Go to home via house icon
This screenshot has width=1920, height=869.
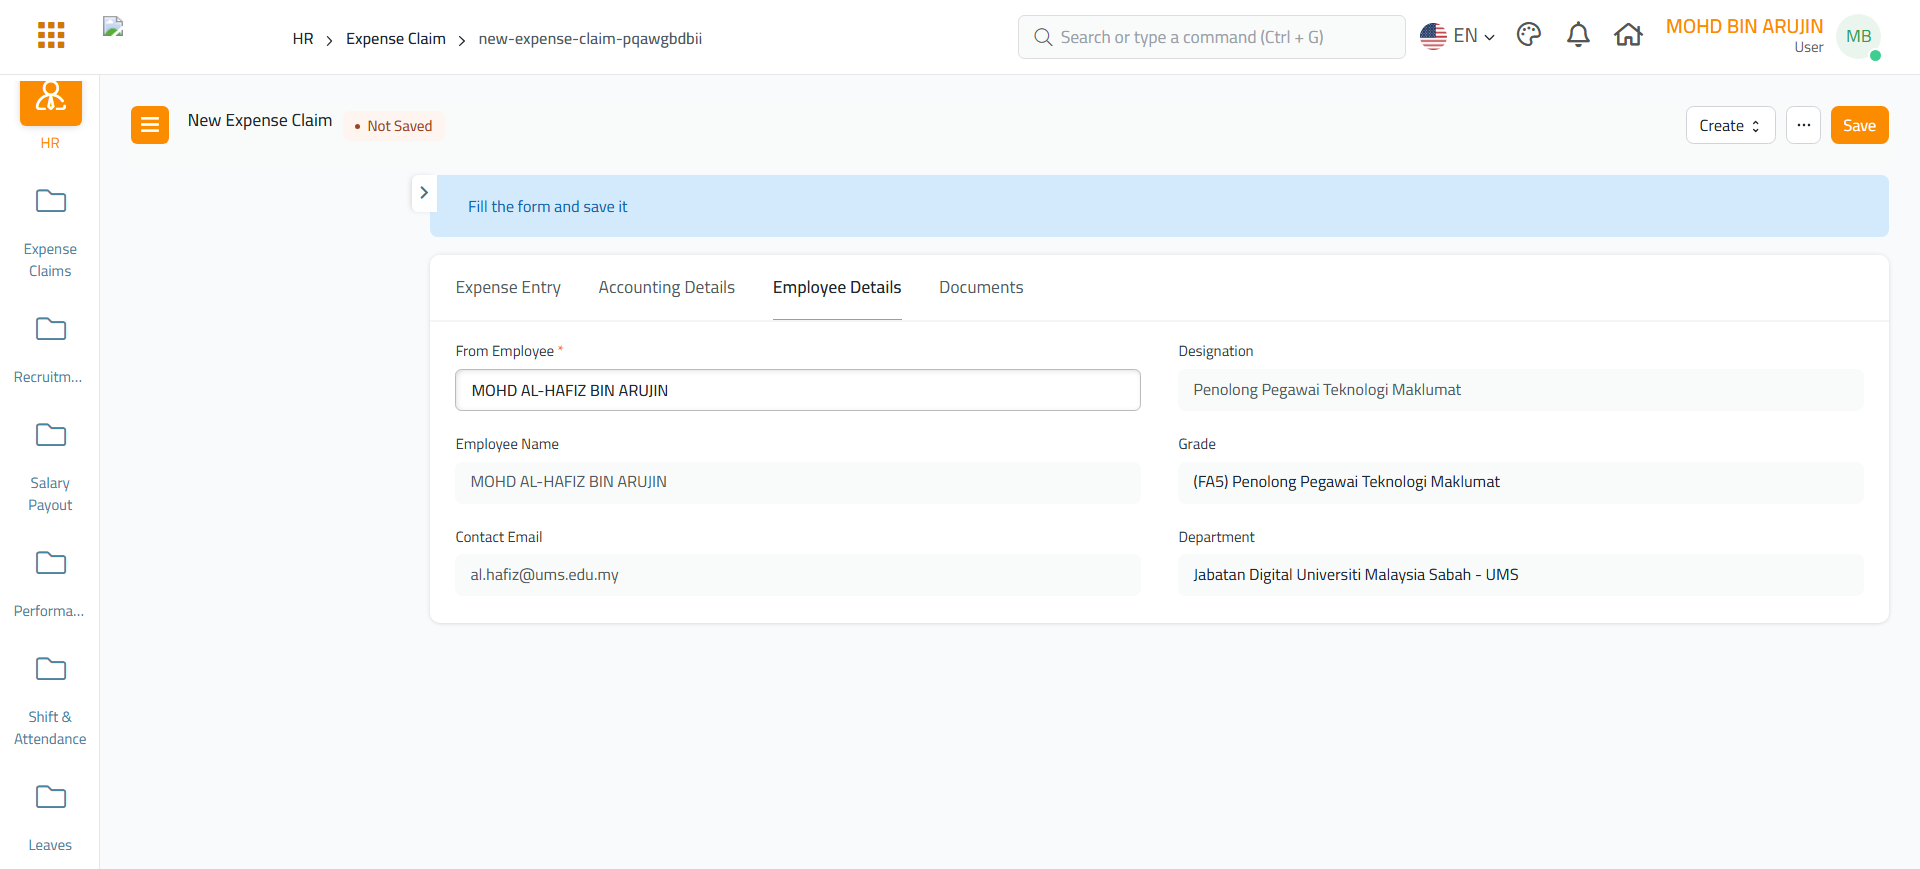pyautogui.click(x=1628, y=36)
